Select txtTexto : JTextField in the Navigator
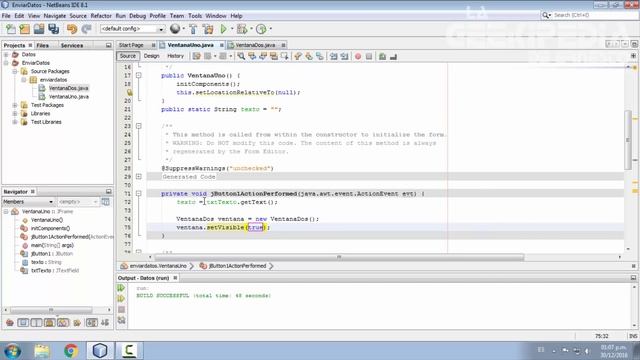 (x=55, y=271)
